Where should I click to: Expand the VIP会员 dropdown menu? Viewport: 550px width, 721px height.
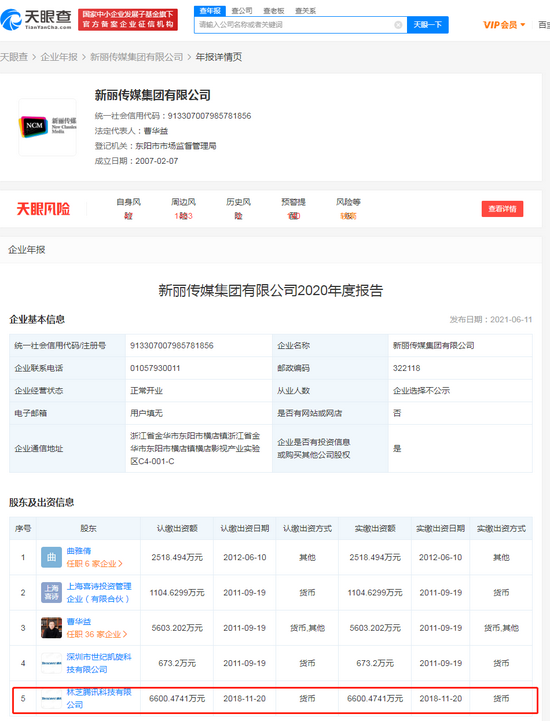coord(504,25)
